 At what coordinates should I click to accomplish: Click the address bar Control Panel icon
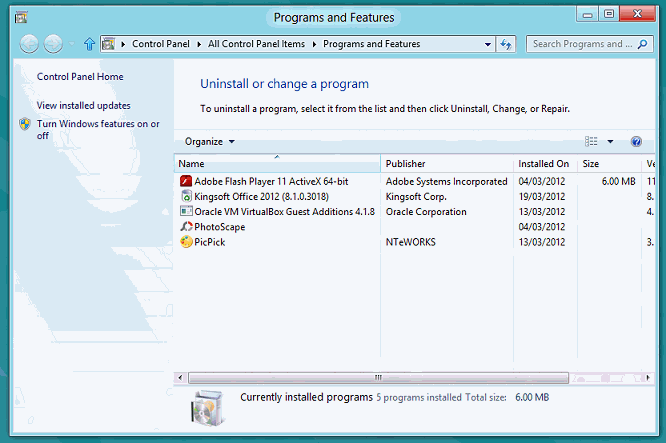pos(109,44)
